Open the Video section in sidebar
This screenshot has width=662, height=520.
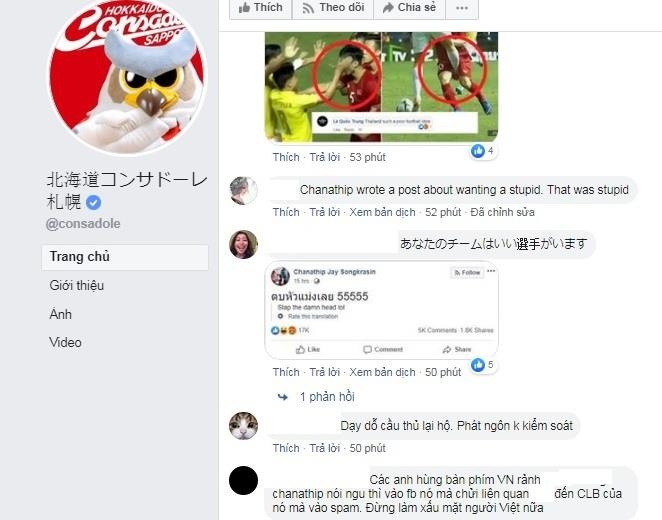[x=65, y=342]
